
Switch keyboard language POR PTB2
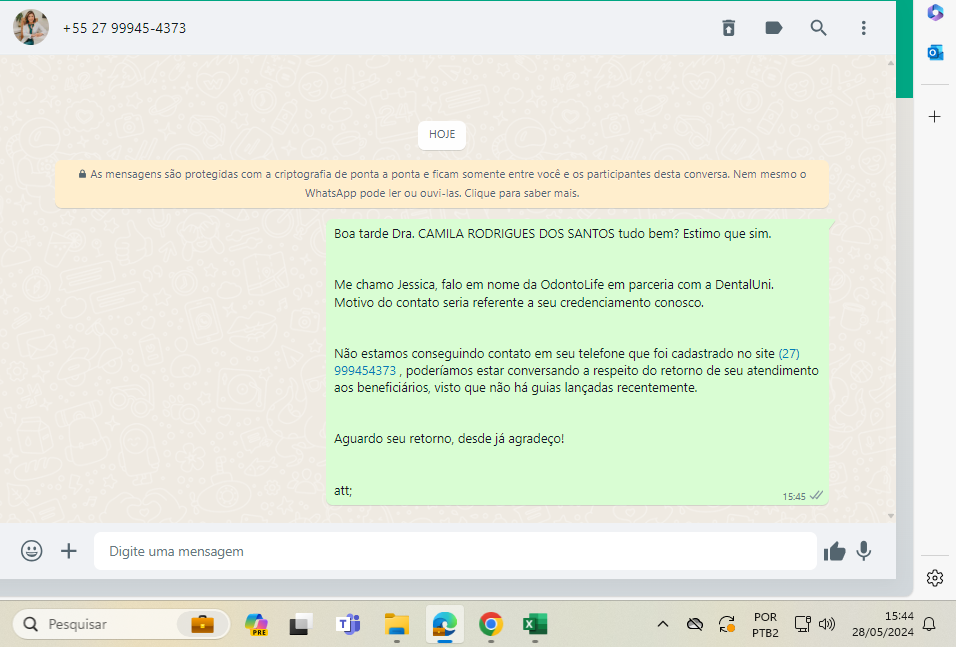(x=765, y=624)
